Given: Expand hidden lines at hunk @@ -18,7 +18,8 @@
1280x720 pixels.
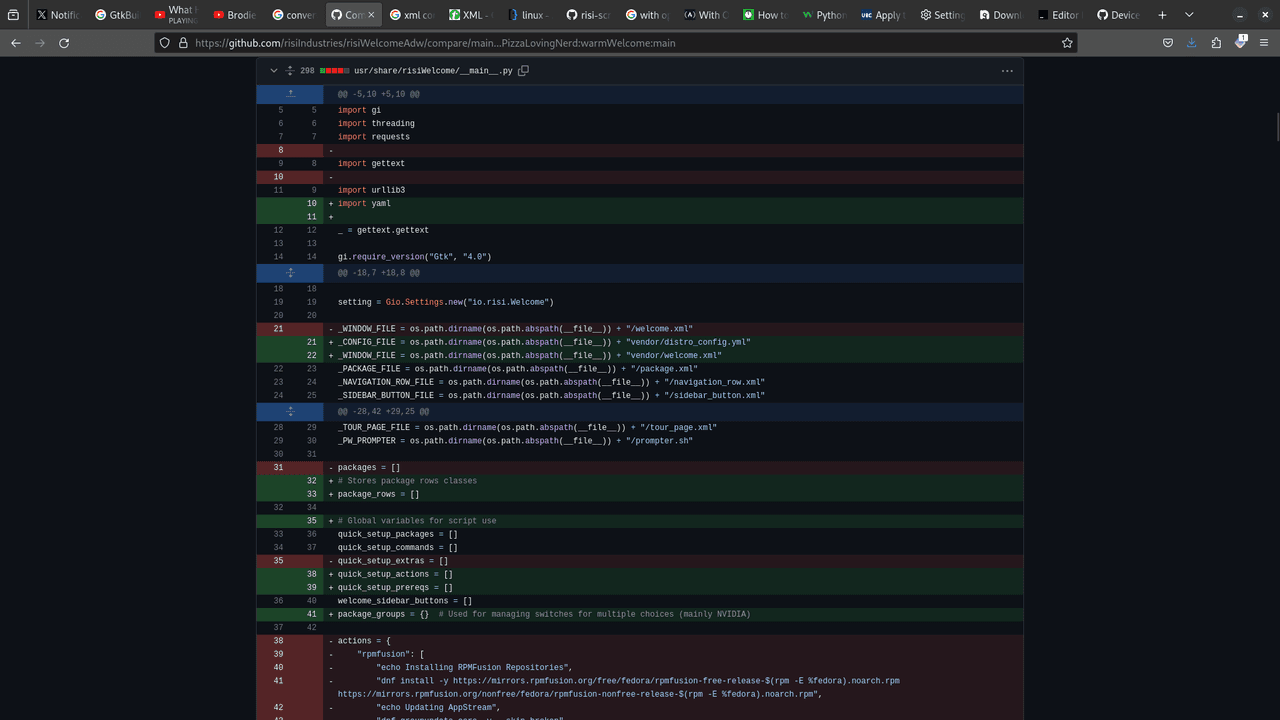Looking at the screenshot, I should coord(290,272).
